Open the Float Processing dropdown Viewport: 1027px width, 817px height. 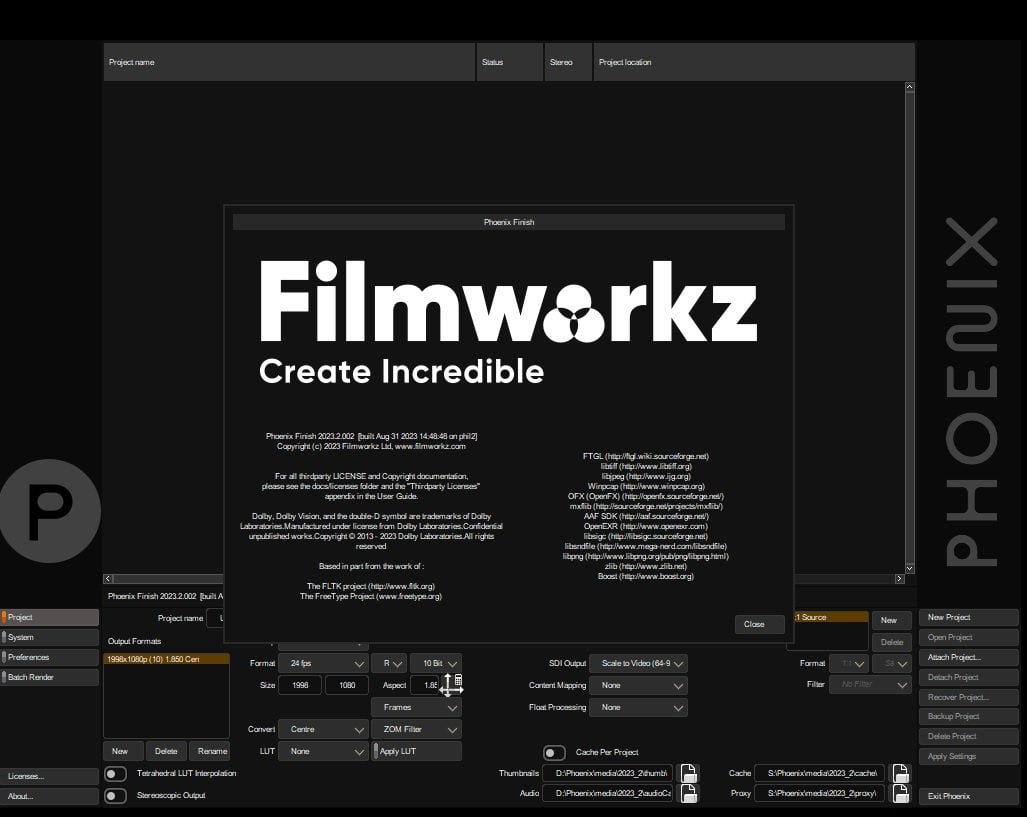tap(639, 708)
